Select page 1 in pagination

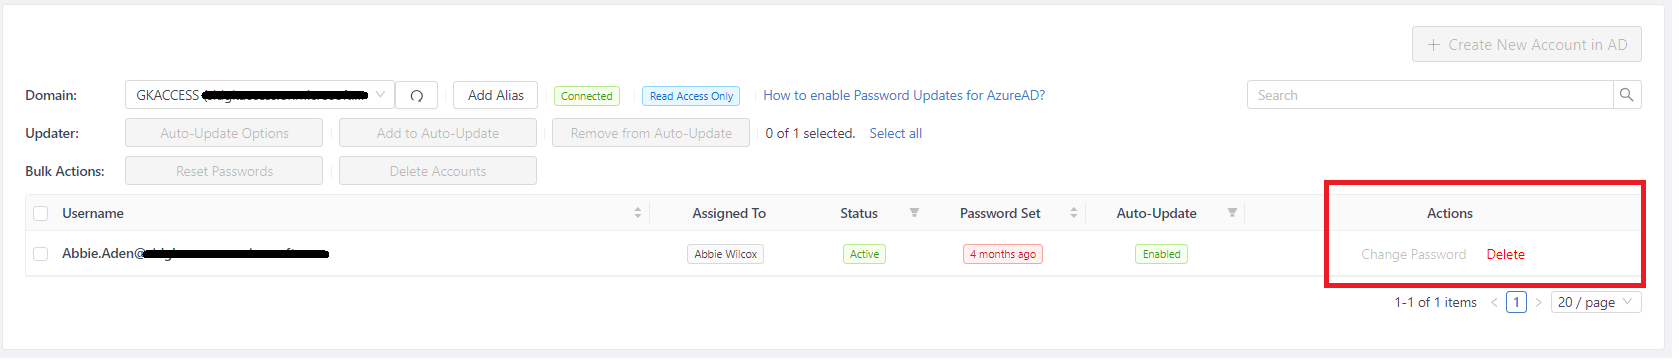point(1516,302)
